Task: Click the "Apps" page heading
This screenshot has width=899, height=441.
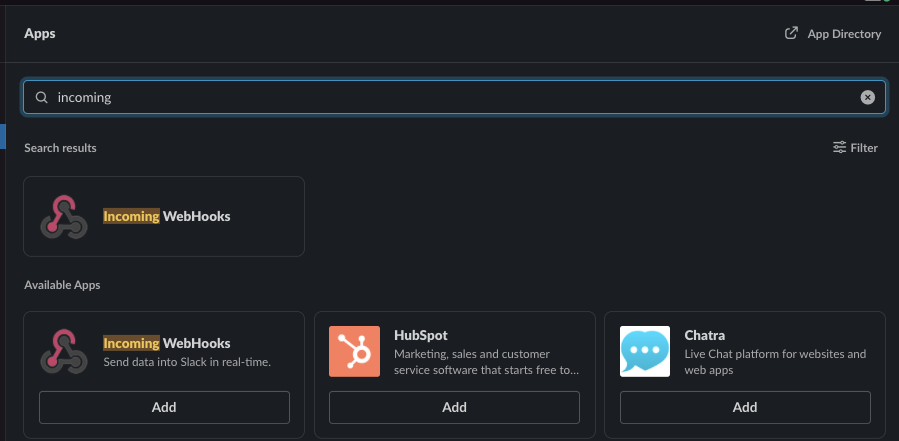Action: (x=40, y=33)
